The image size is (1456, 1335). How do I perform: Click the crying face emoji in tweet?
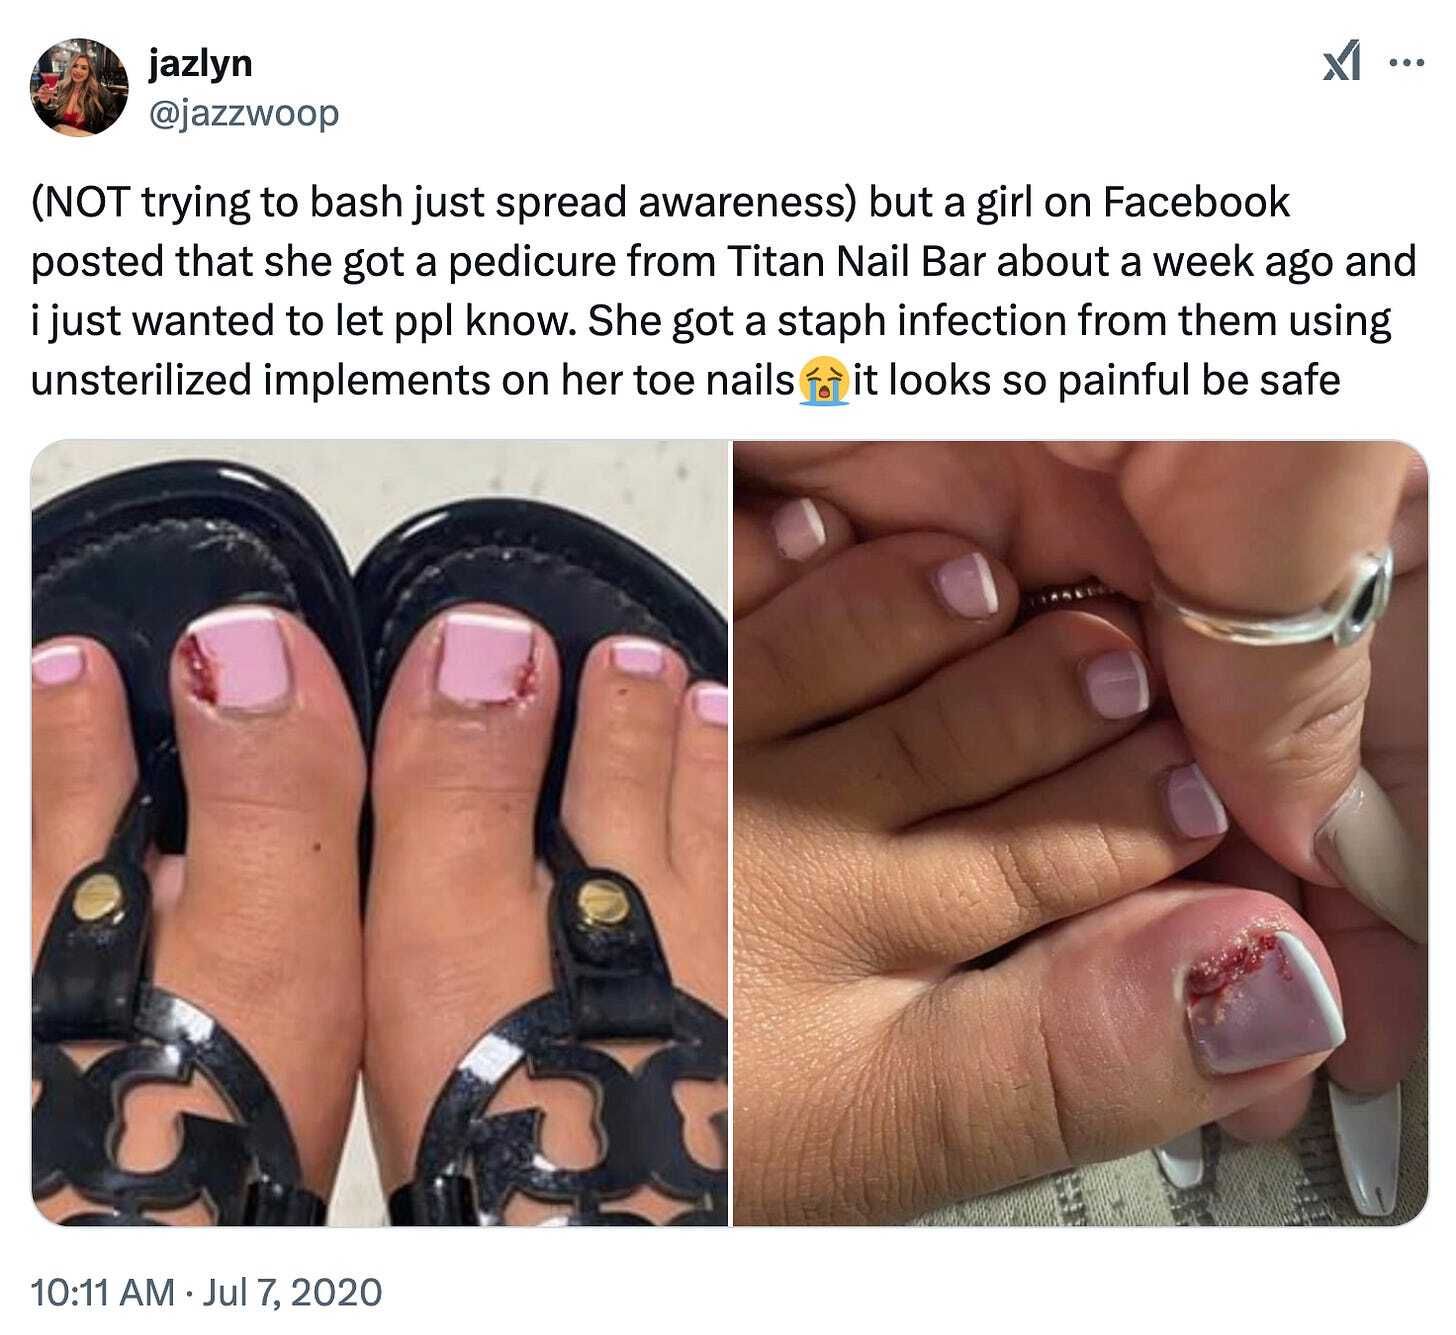[825, 382]
